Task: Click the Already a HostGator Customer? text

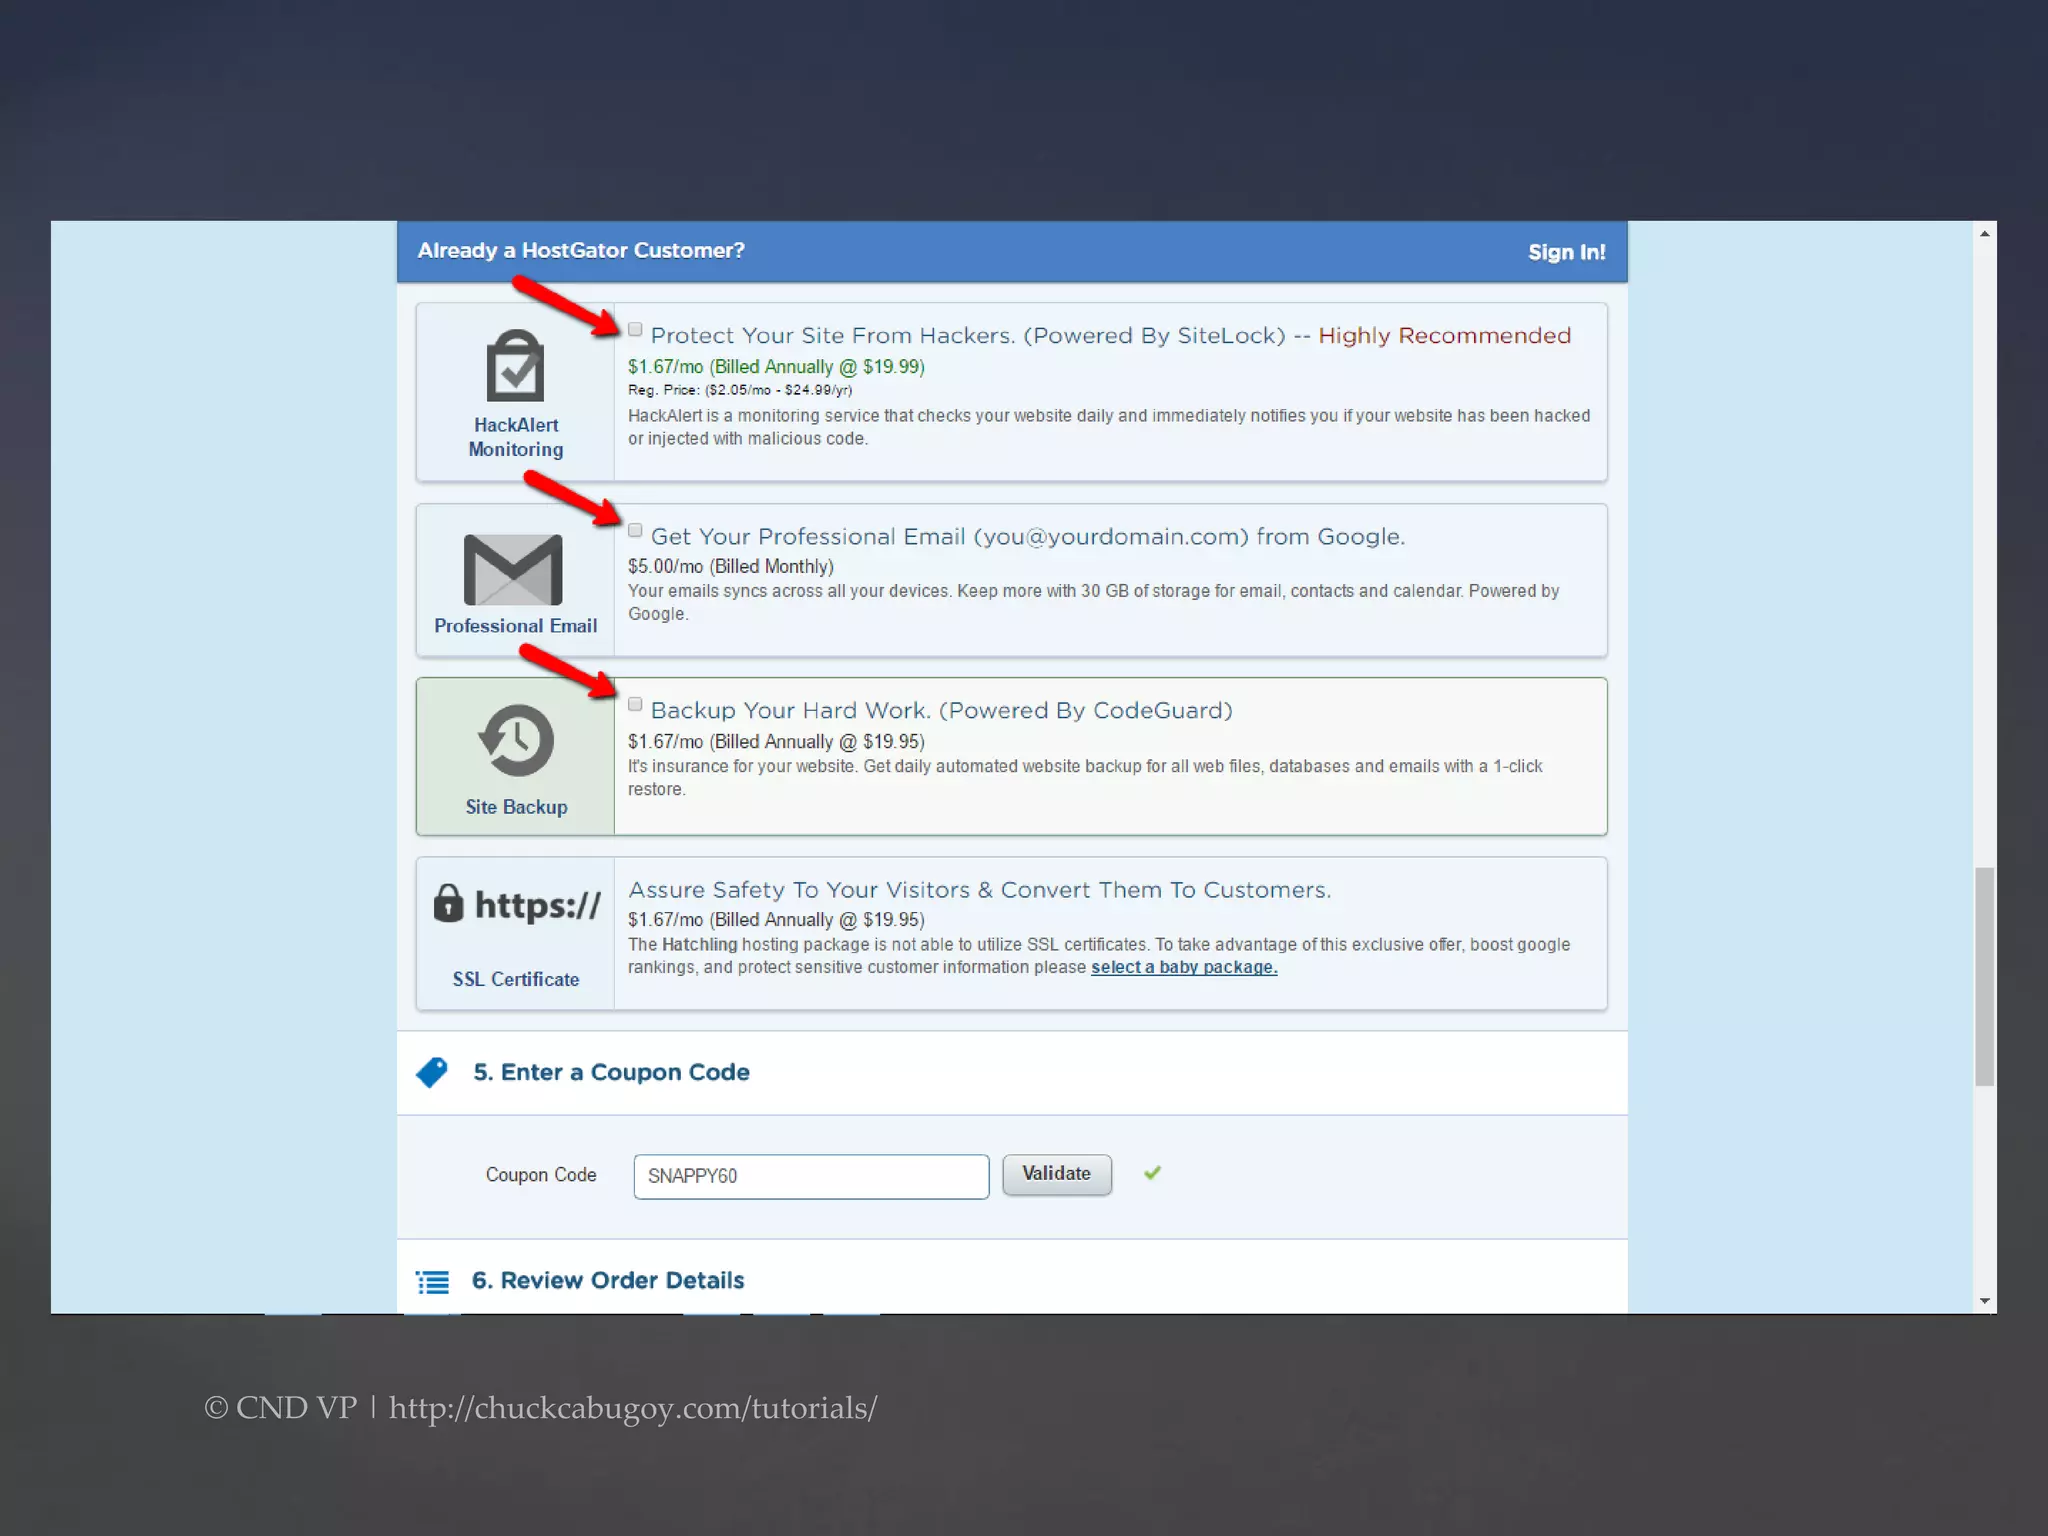Action: [x=581, y=251]
